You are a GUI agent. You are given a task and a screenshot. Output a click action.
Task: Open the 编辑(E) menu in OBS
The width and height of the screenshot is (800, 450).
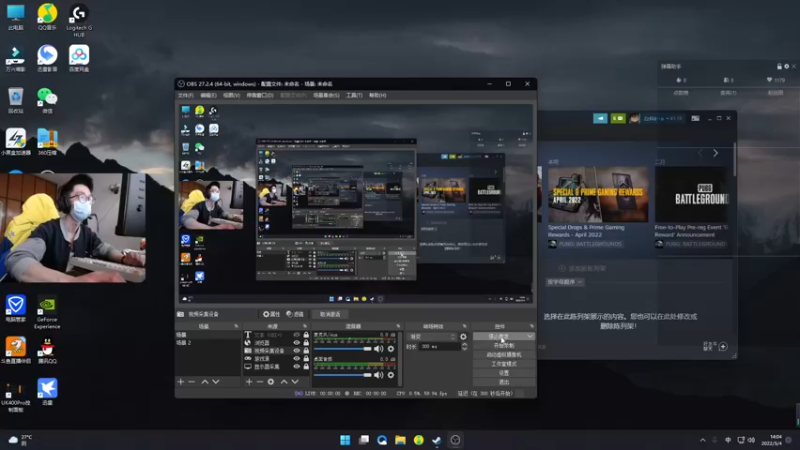click(208, 95)
